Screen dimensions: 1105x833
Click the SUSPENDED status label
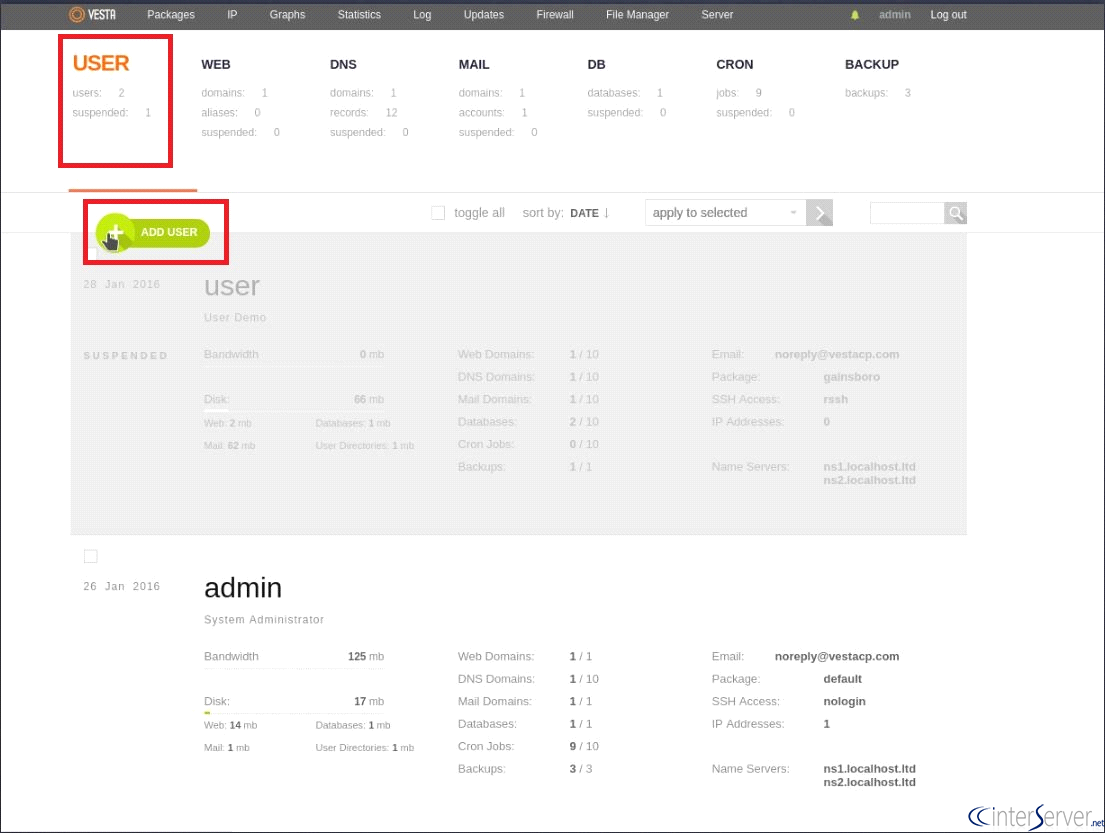(x=125, y=356)
